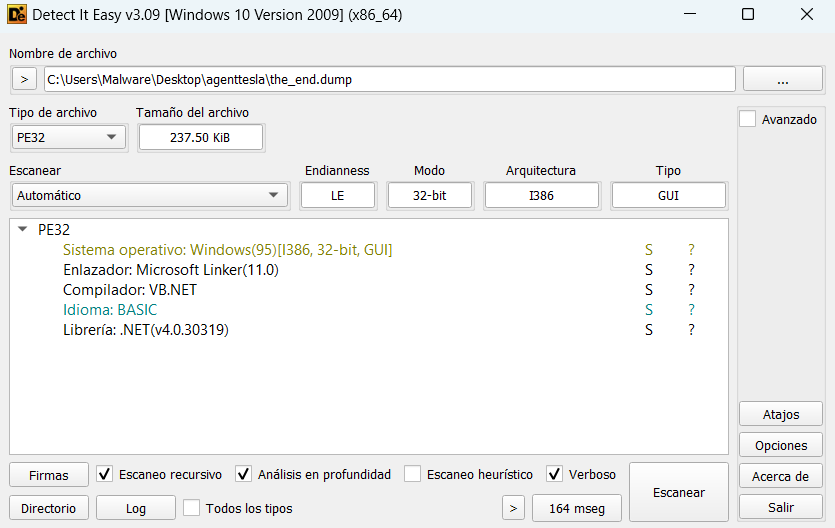
Task: Click the "?" icon on the Idioma: BASIC row
Action: click(690, 310)
